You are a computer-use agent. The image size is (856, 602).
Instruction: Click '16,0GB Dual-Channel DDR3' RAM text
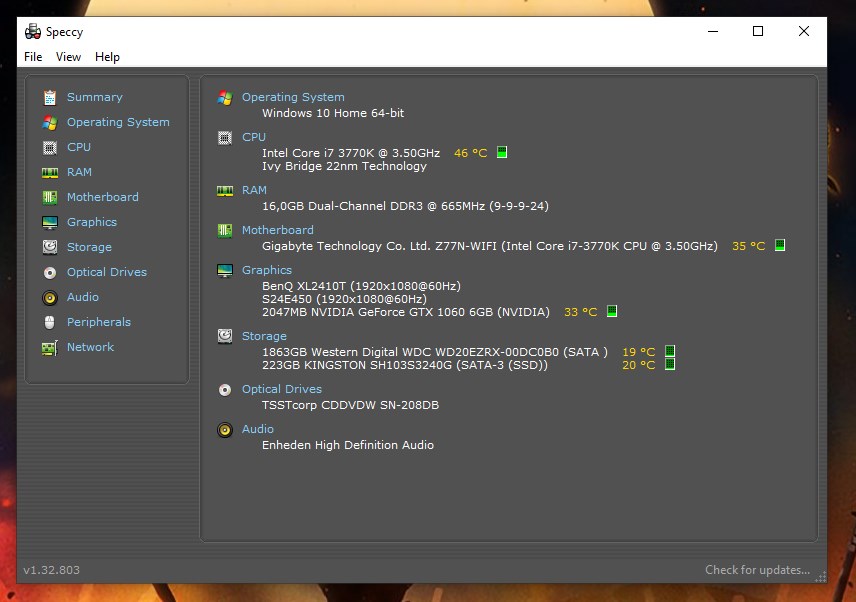pyautogui.click(x=342, y=206)
